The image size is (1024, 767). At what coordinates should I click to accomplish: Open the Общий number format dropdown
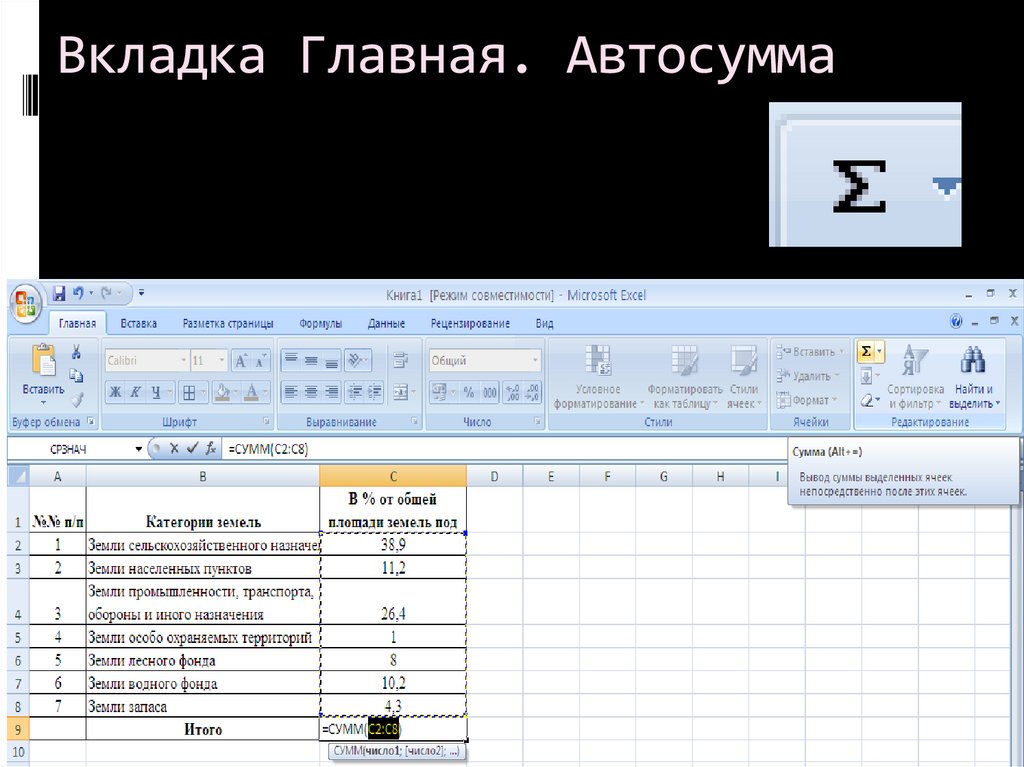537,359
